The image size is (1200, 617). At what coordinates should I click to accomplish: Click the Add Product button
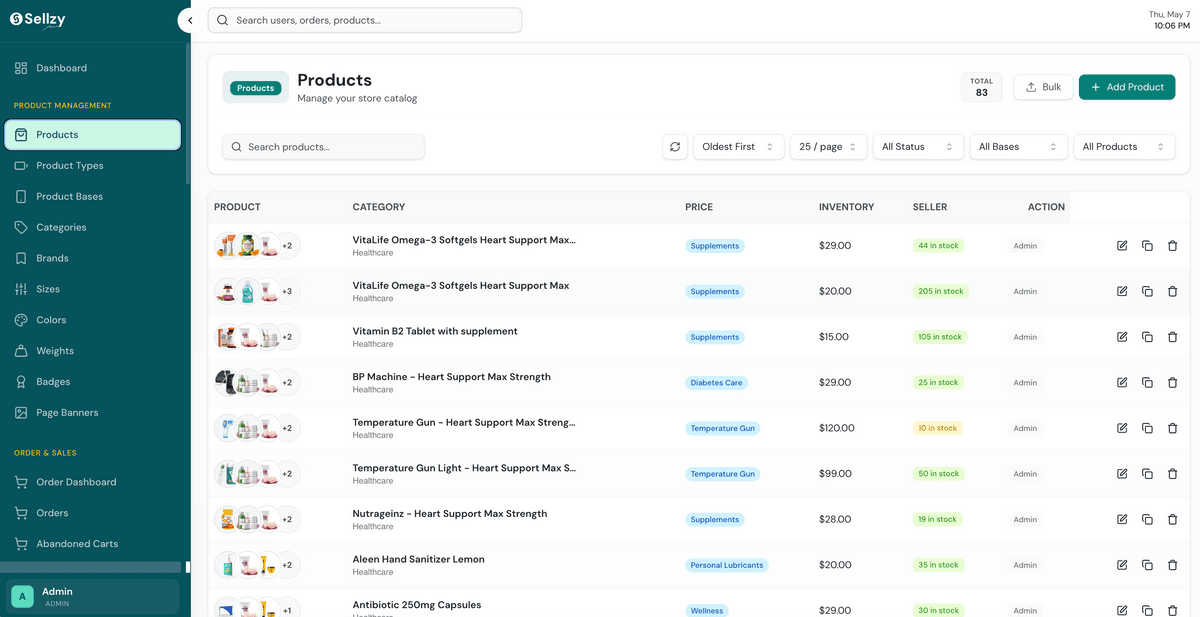tap(1127, 87)
